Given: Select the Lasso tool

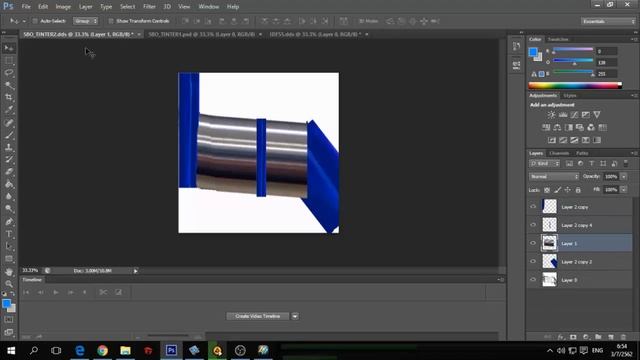Looking at the screenshot, I should click(9, 73).
